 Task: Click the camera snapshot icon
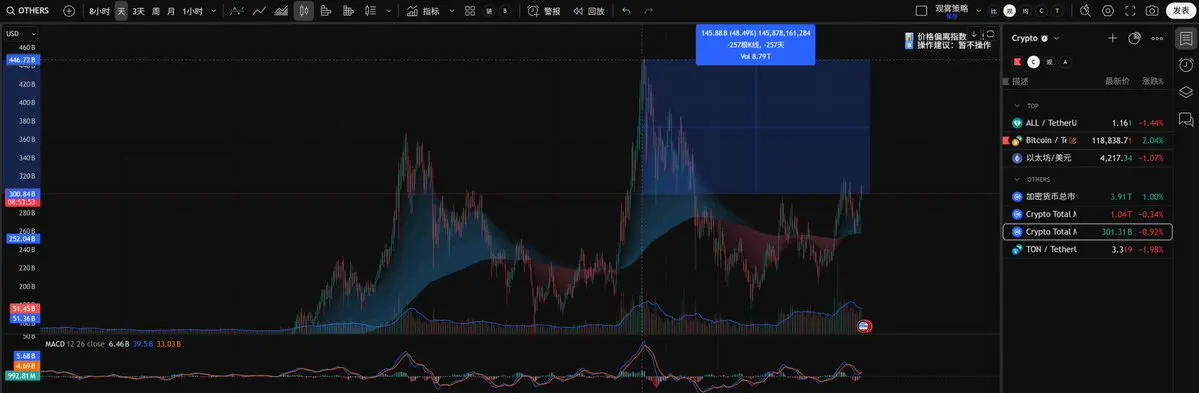1152,11
